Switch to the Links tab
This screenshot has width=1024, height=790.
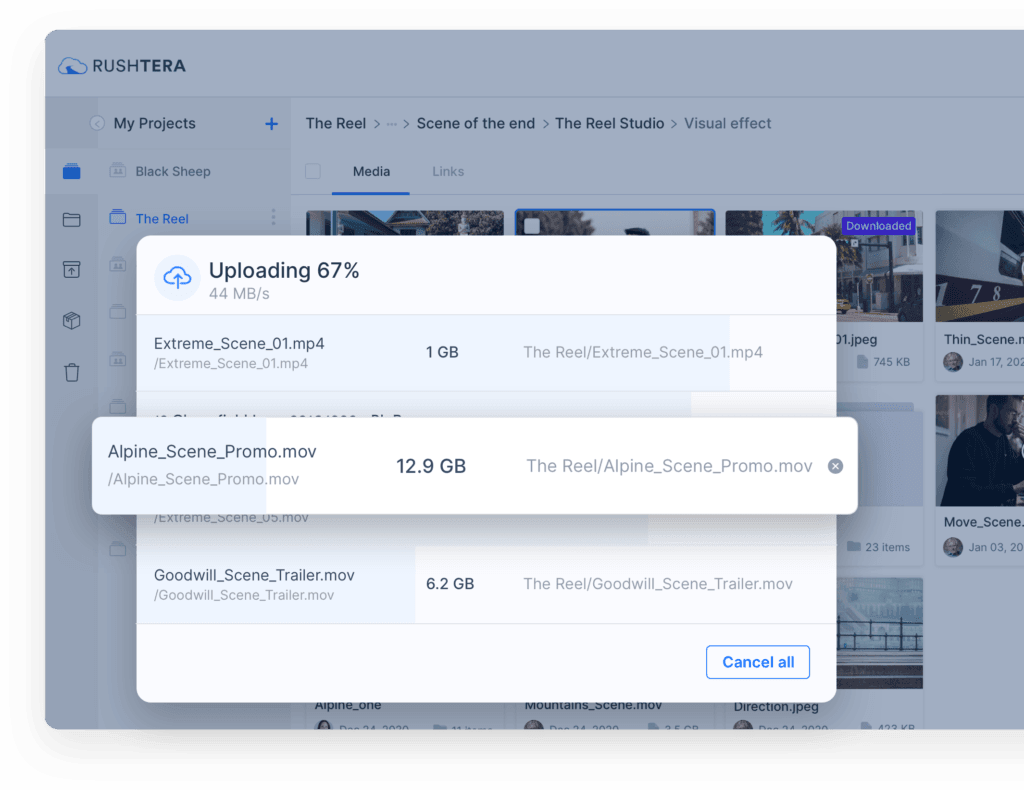click(448, 172)
